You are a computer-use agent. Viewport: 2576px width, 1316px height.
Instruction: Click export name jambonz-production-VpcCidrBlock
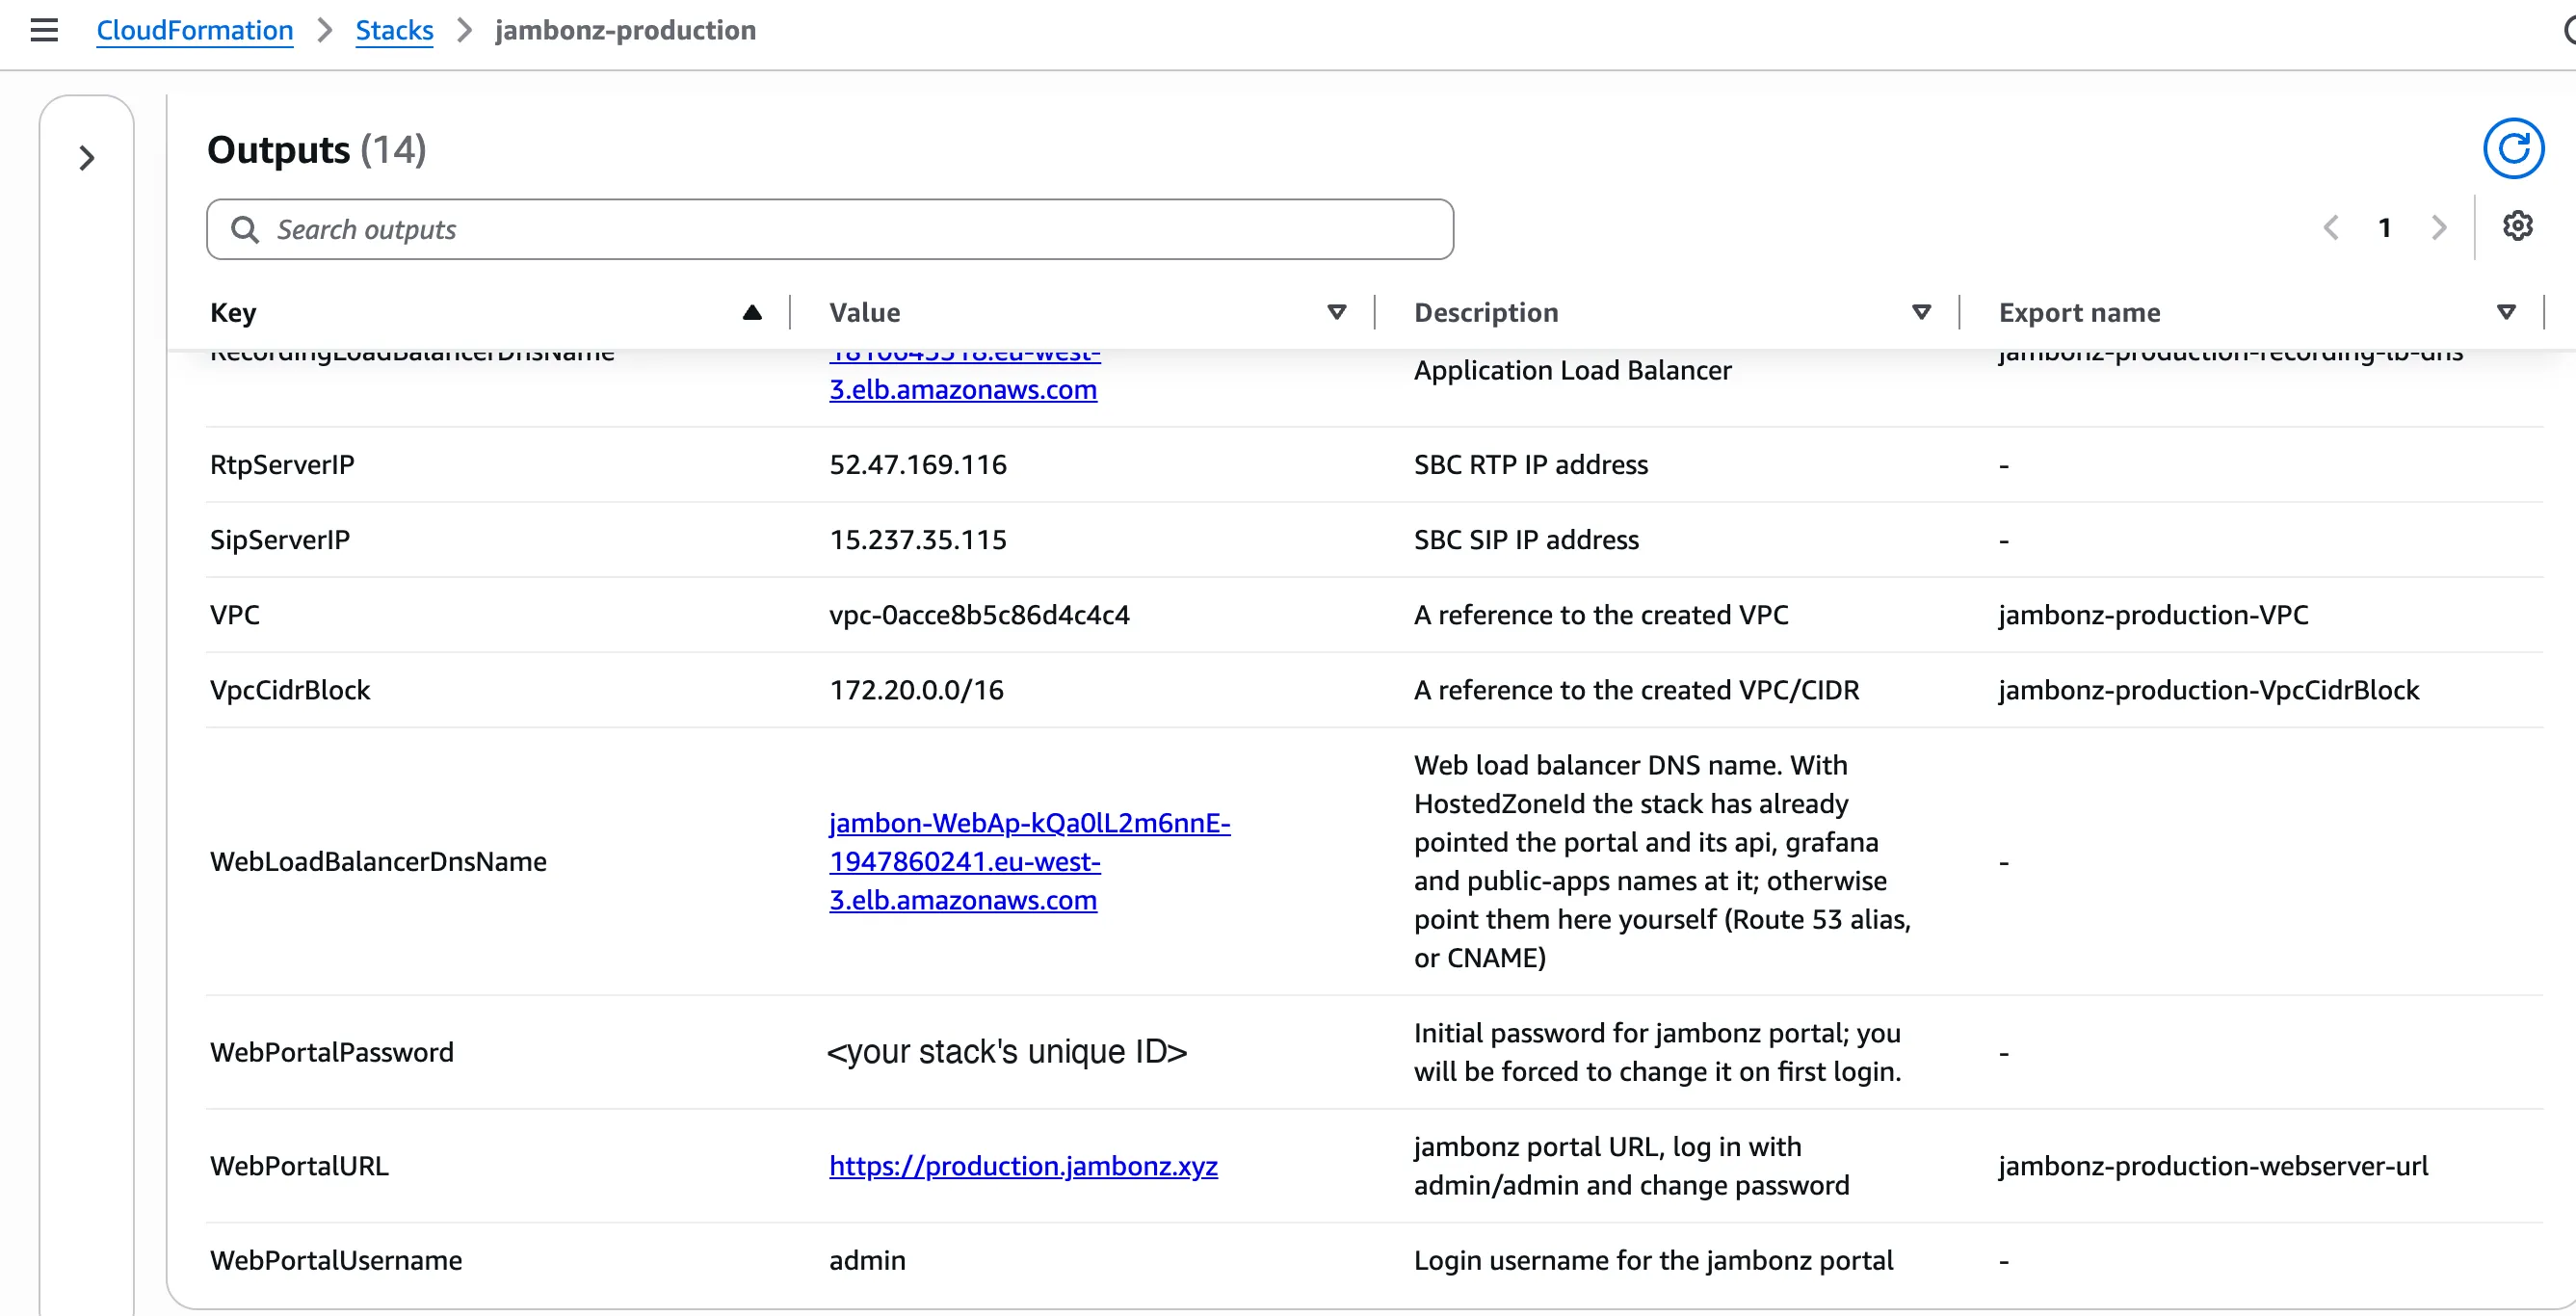click(x=2208, y=690)
